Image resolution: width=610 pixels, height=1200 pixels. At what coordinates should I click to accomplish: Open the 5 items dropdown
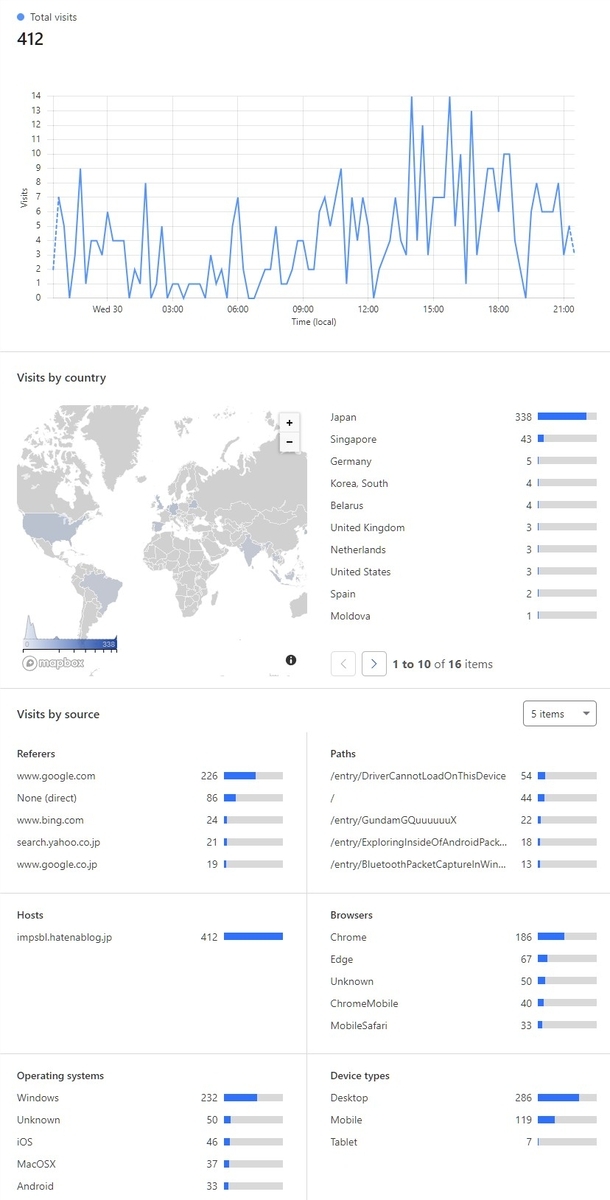(560, 714)
